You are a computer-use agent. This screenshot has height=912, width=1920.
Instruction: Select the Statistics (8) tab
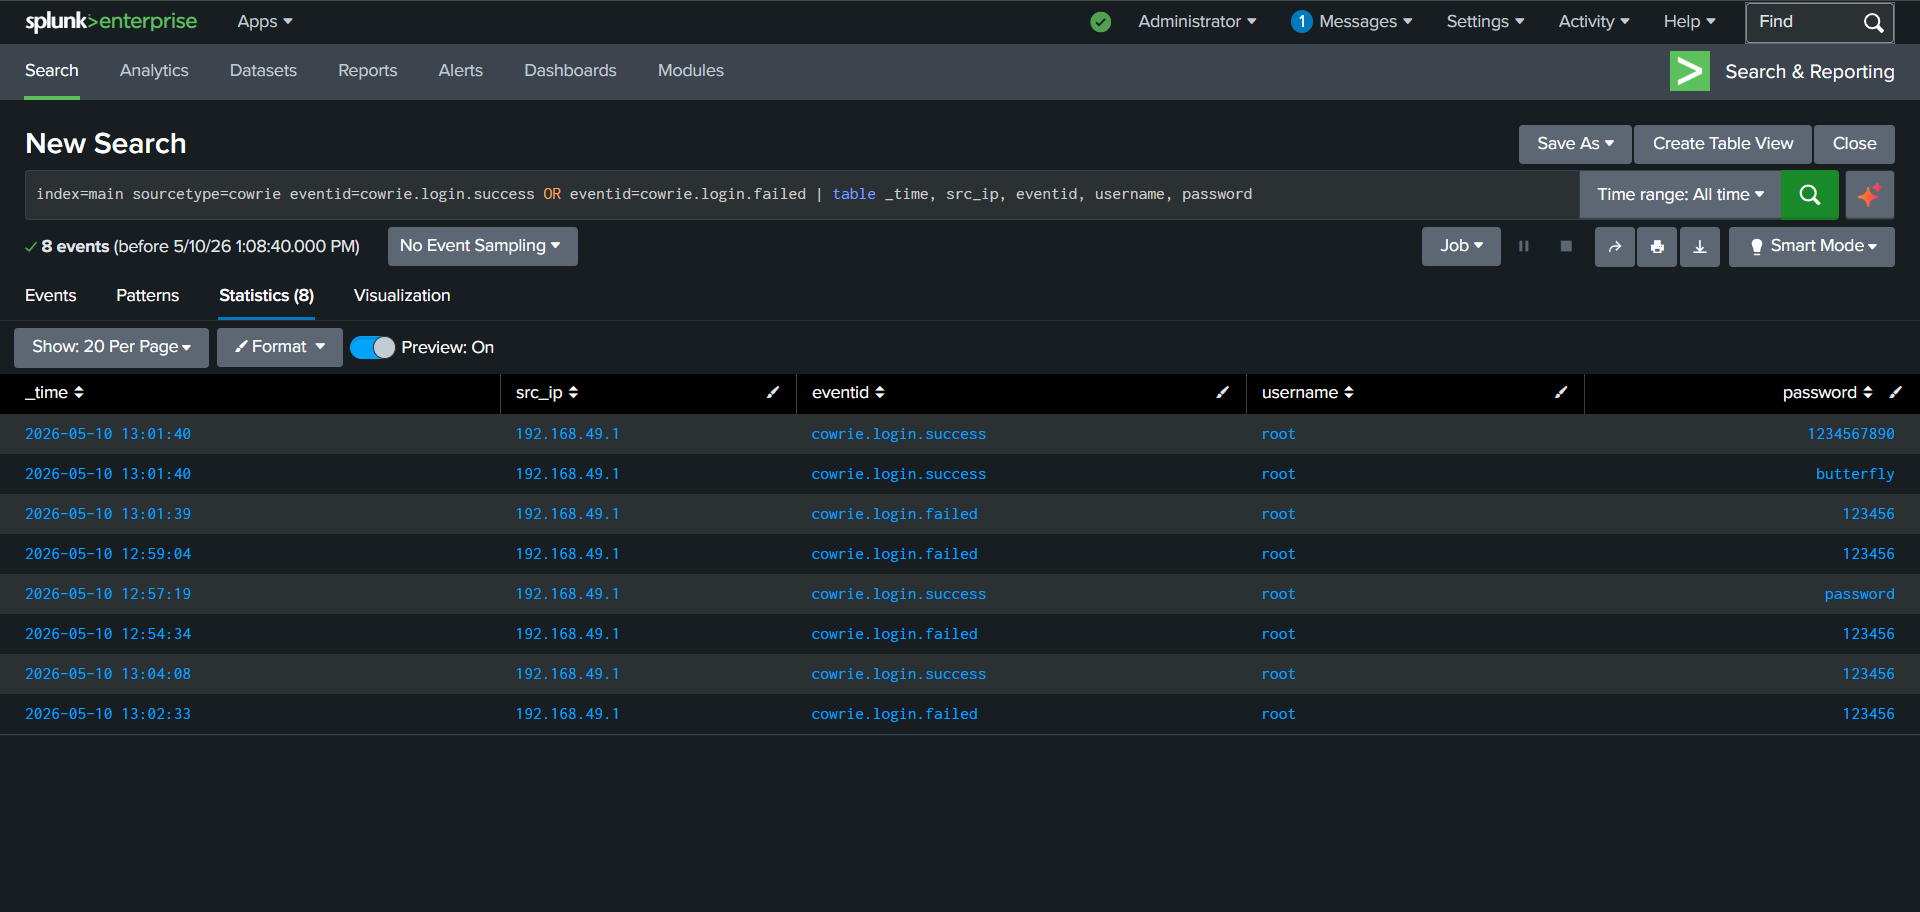(x=266, y=296)
